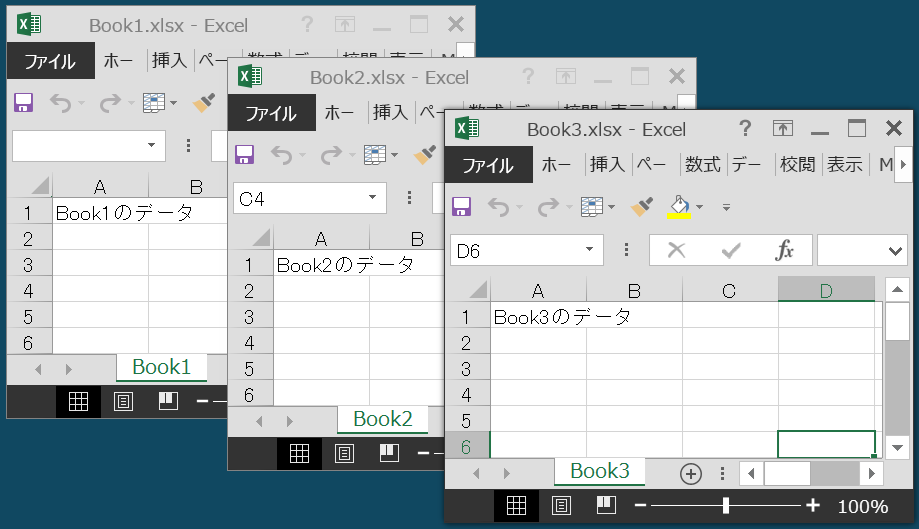
Task: Click vertical scrollbar down arrow in Book3
Action: click(x=897, y=448)
